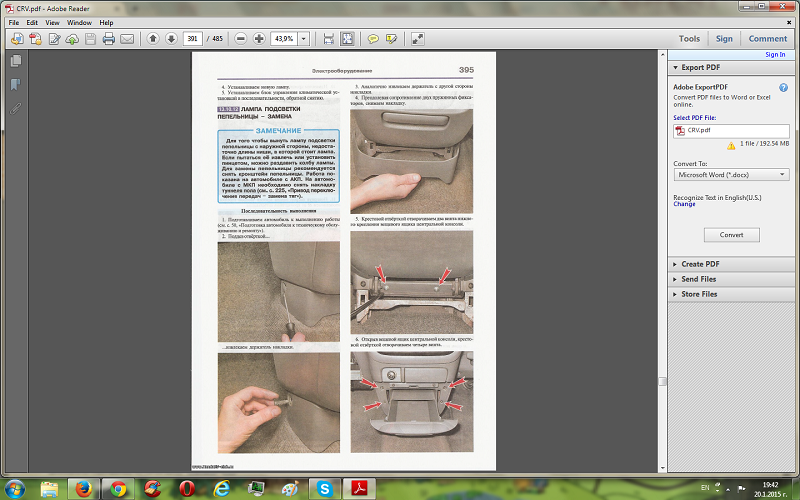Click the Convert button

pyautogui.click(x=731, y=235)
